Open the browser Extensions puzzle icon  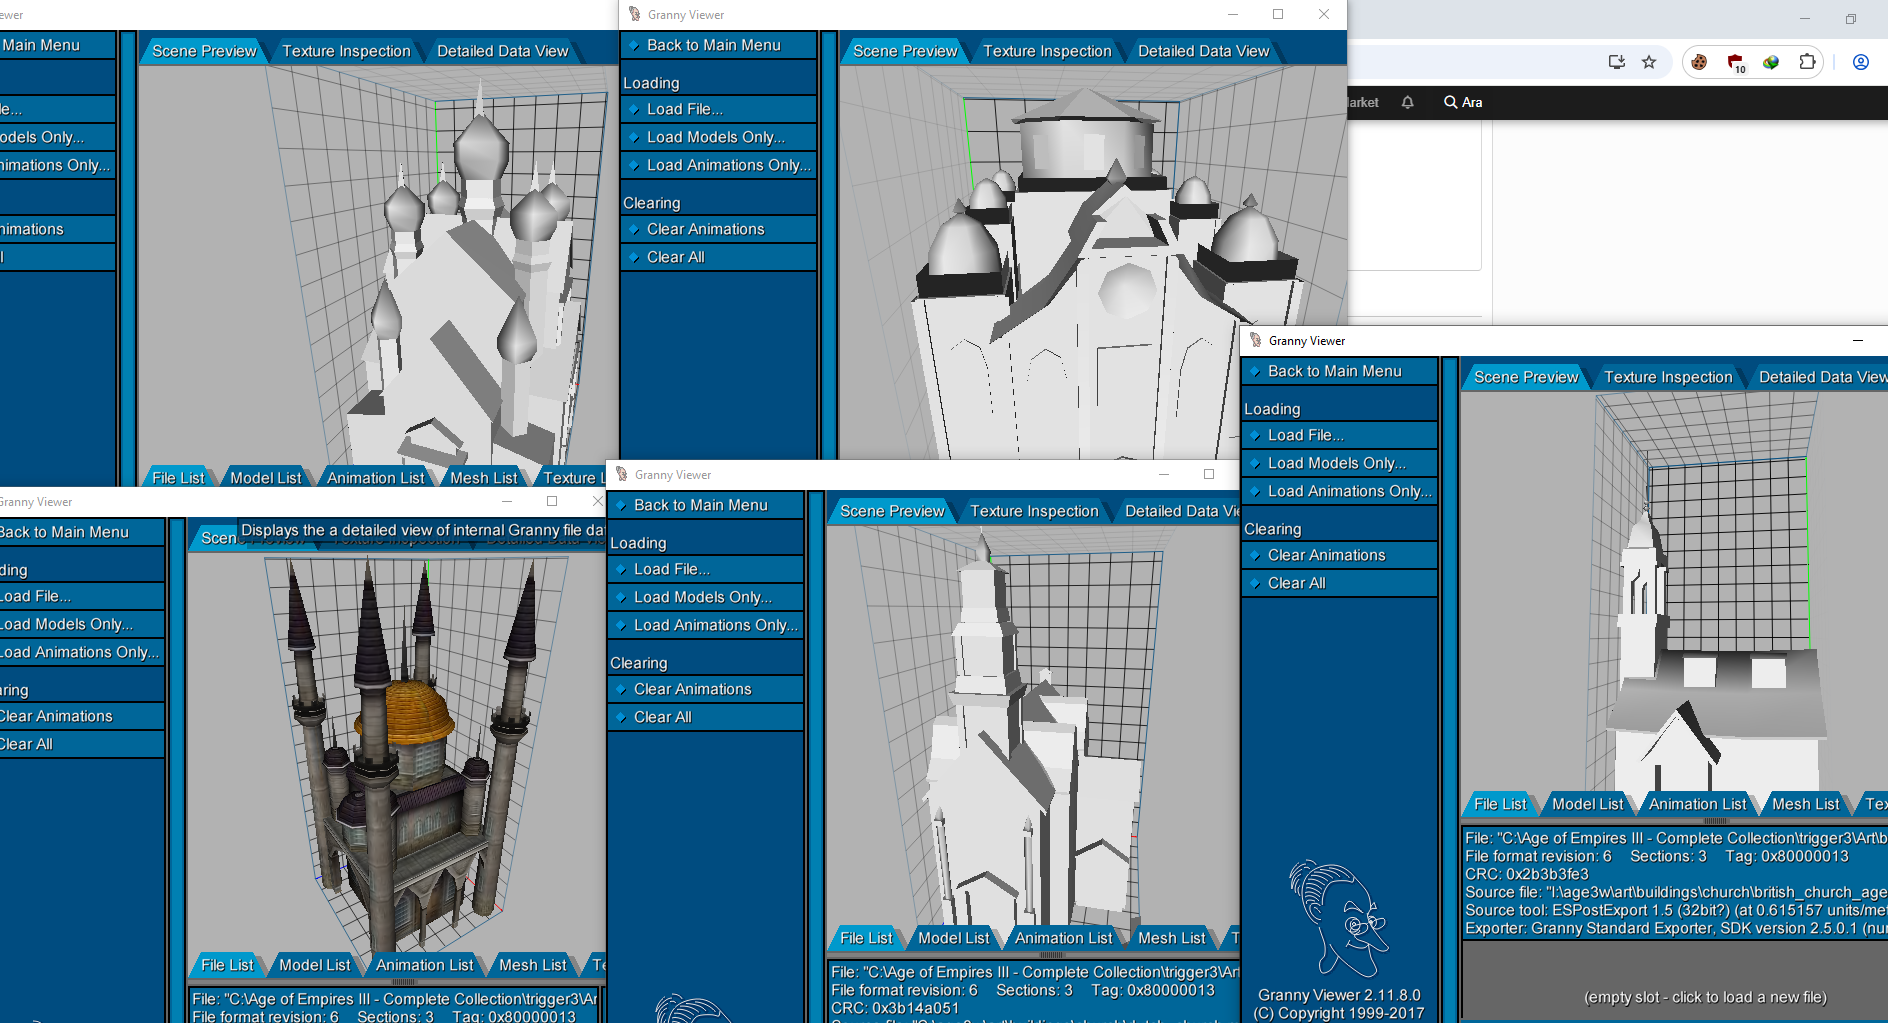[1807, 62]
